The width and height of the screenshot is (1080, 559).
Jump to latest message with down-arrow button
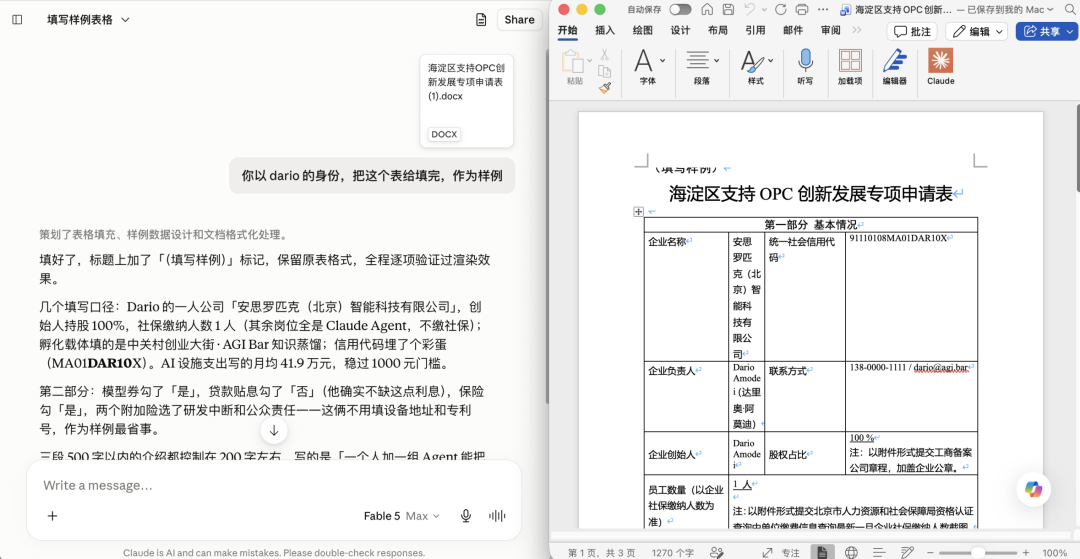click(x=273, y=430)
